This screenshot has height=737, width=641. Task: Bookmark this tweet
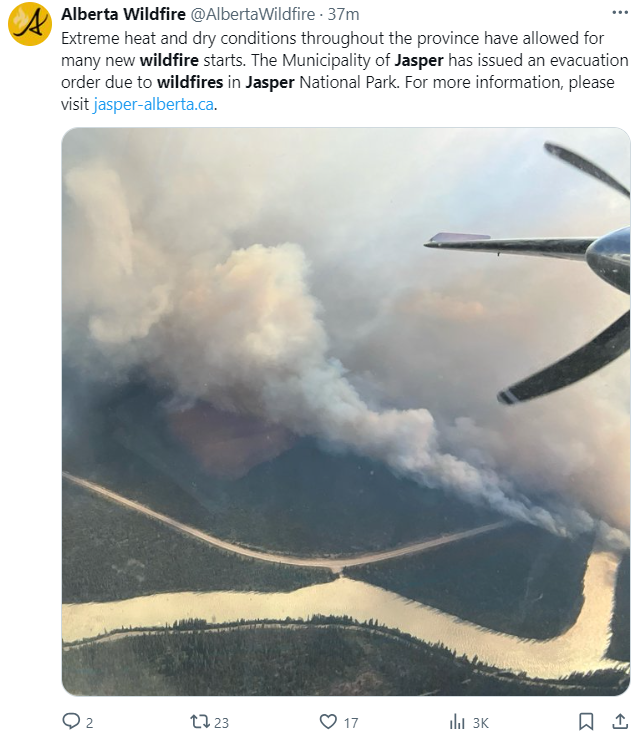[586, 721]
